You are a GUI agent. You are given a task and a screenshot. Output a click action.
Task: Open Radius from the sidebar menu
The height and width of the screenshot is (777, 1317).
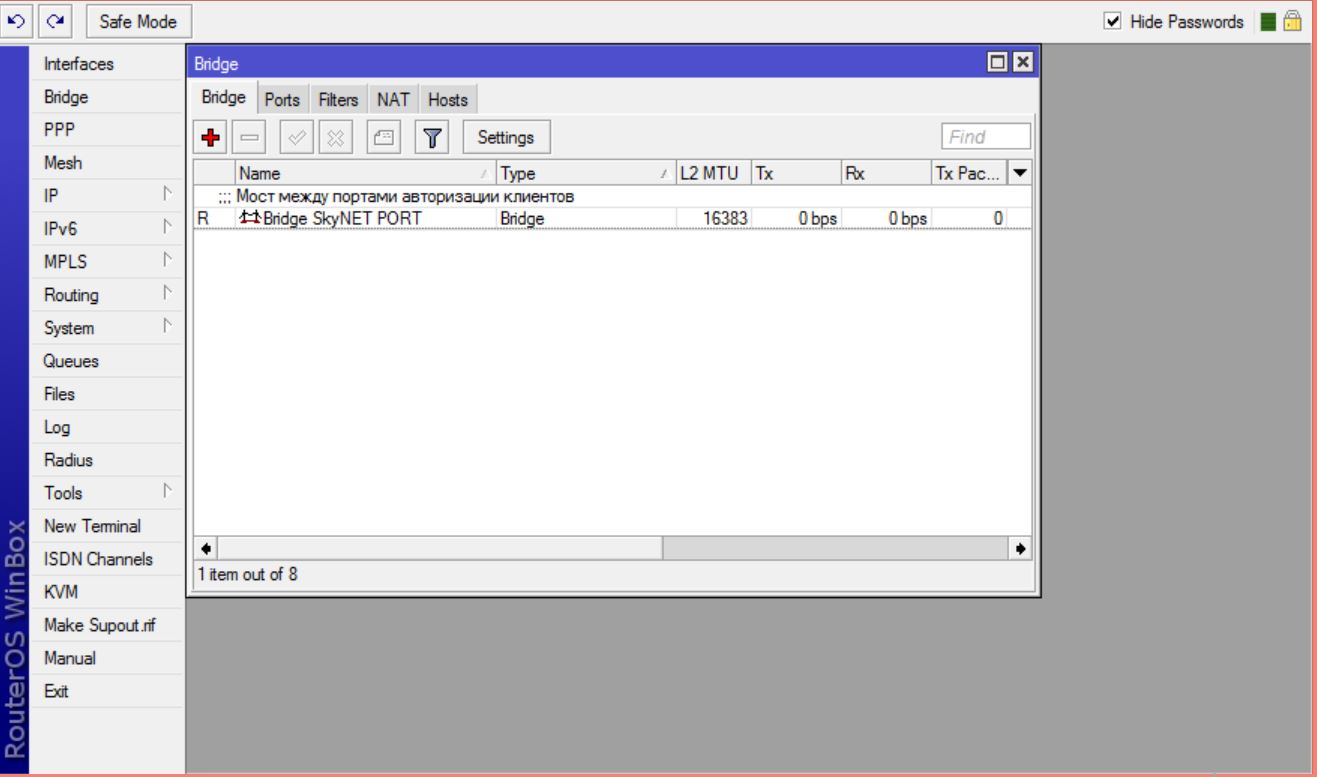pos(107,460)
